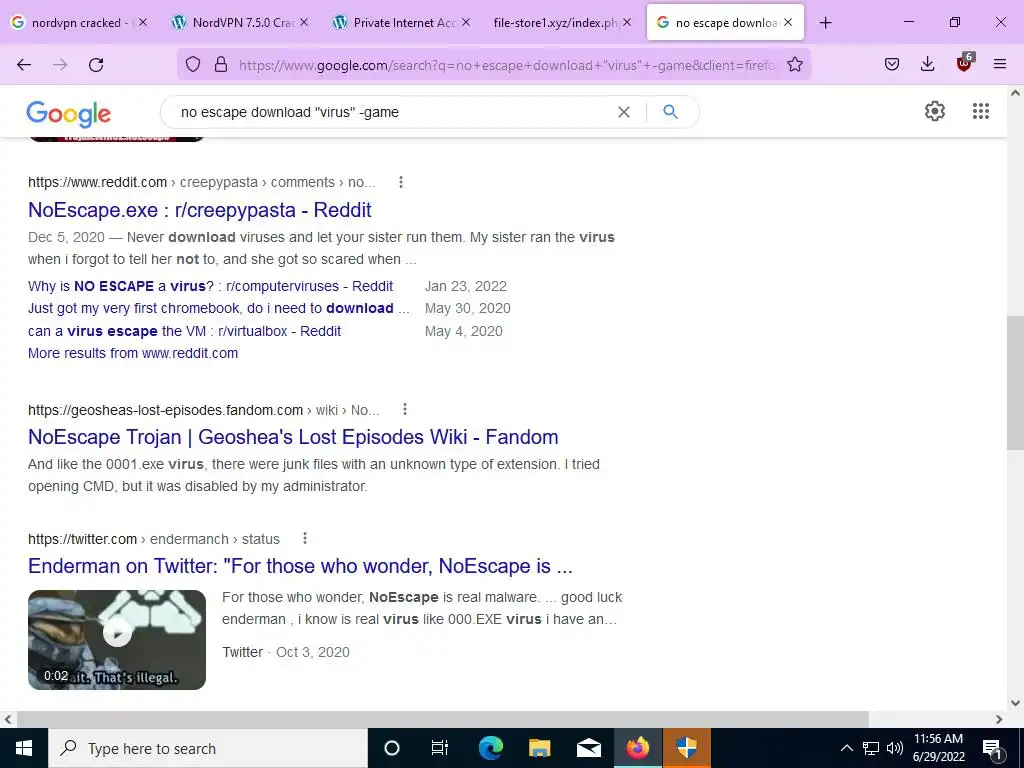This screenshot has height=768, width=1024.
Task: Open the Save to Pocket icon
Action: tap(892, 64)
